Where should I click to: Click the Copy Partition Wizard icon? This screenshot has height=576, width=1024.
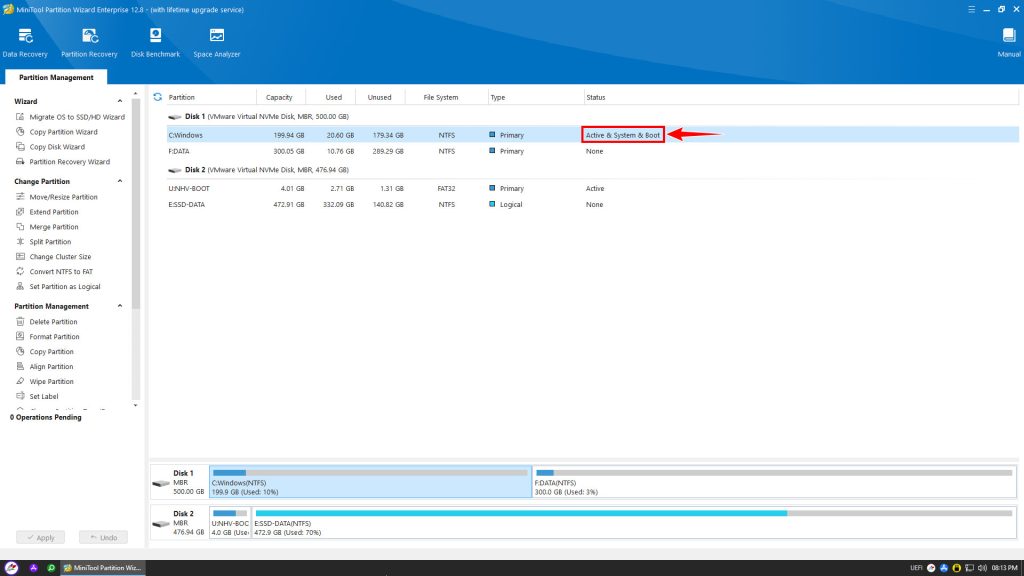[x=20, y=132]
